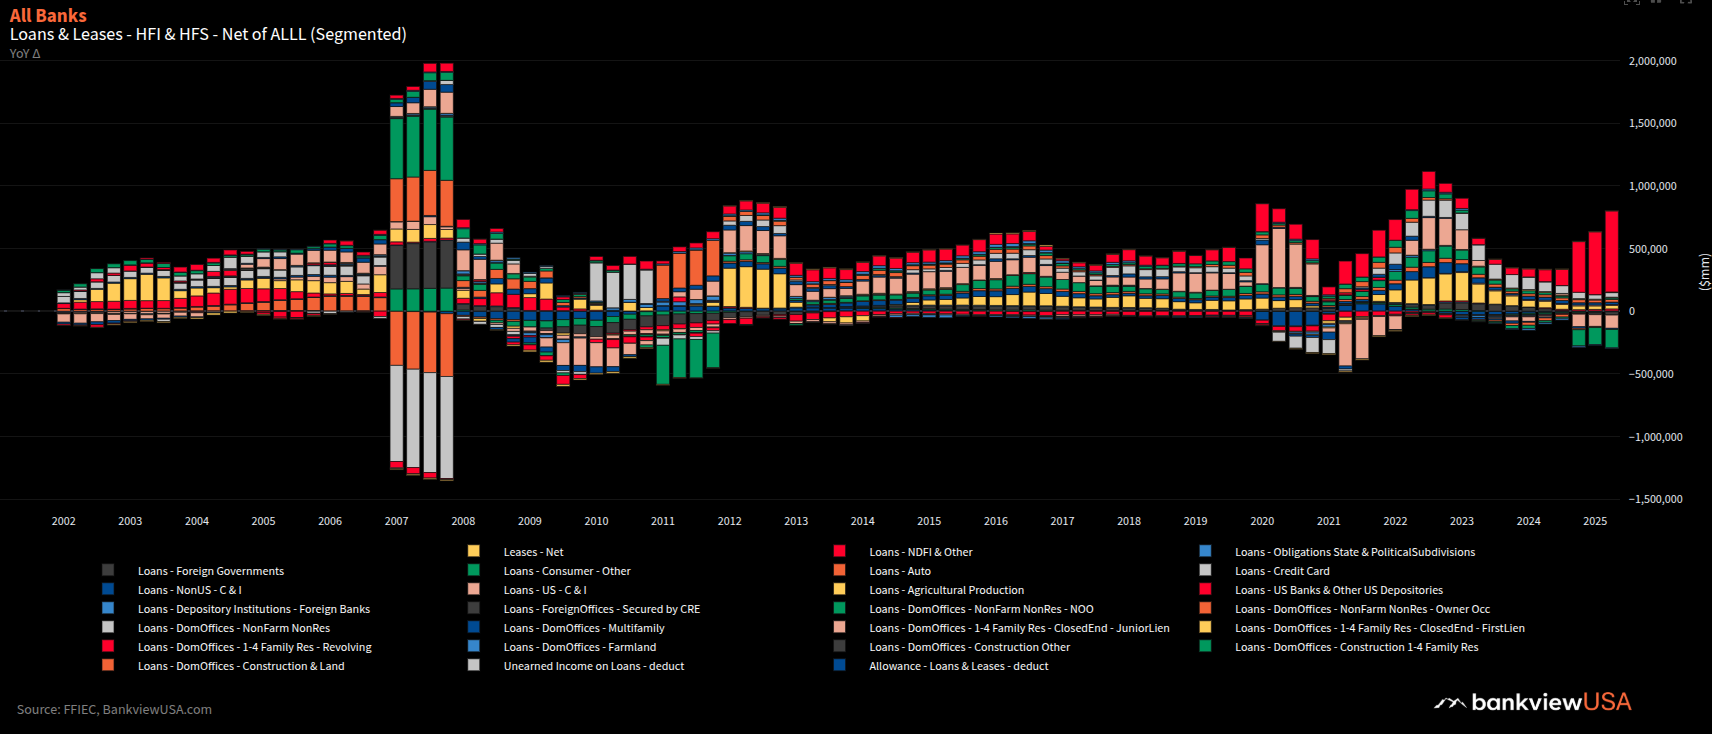Click the 'Loans - DomOffices - Construction 1-4 Family Res' label

(x=1356, y=647)
